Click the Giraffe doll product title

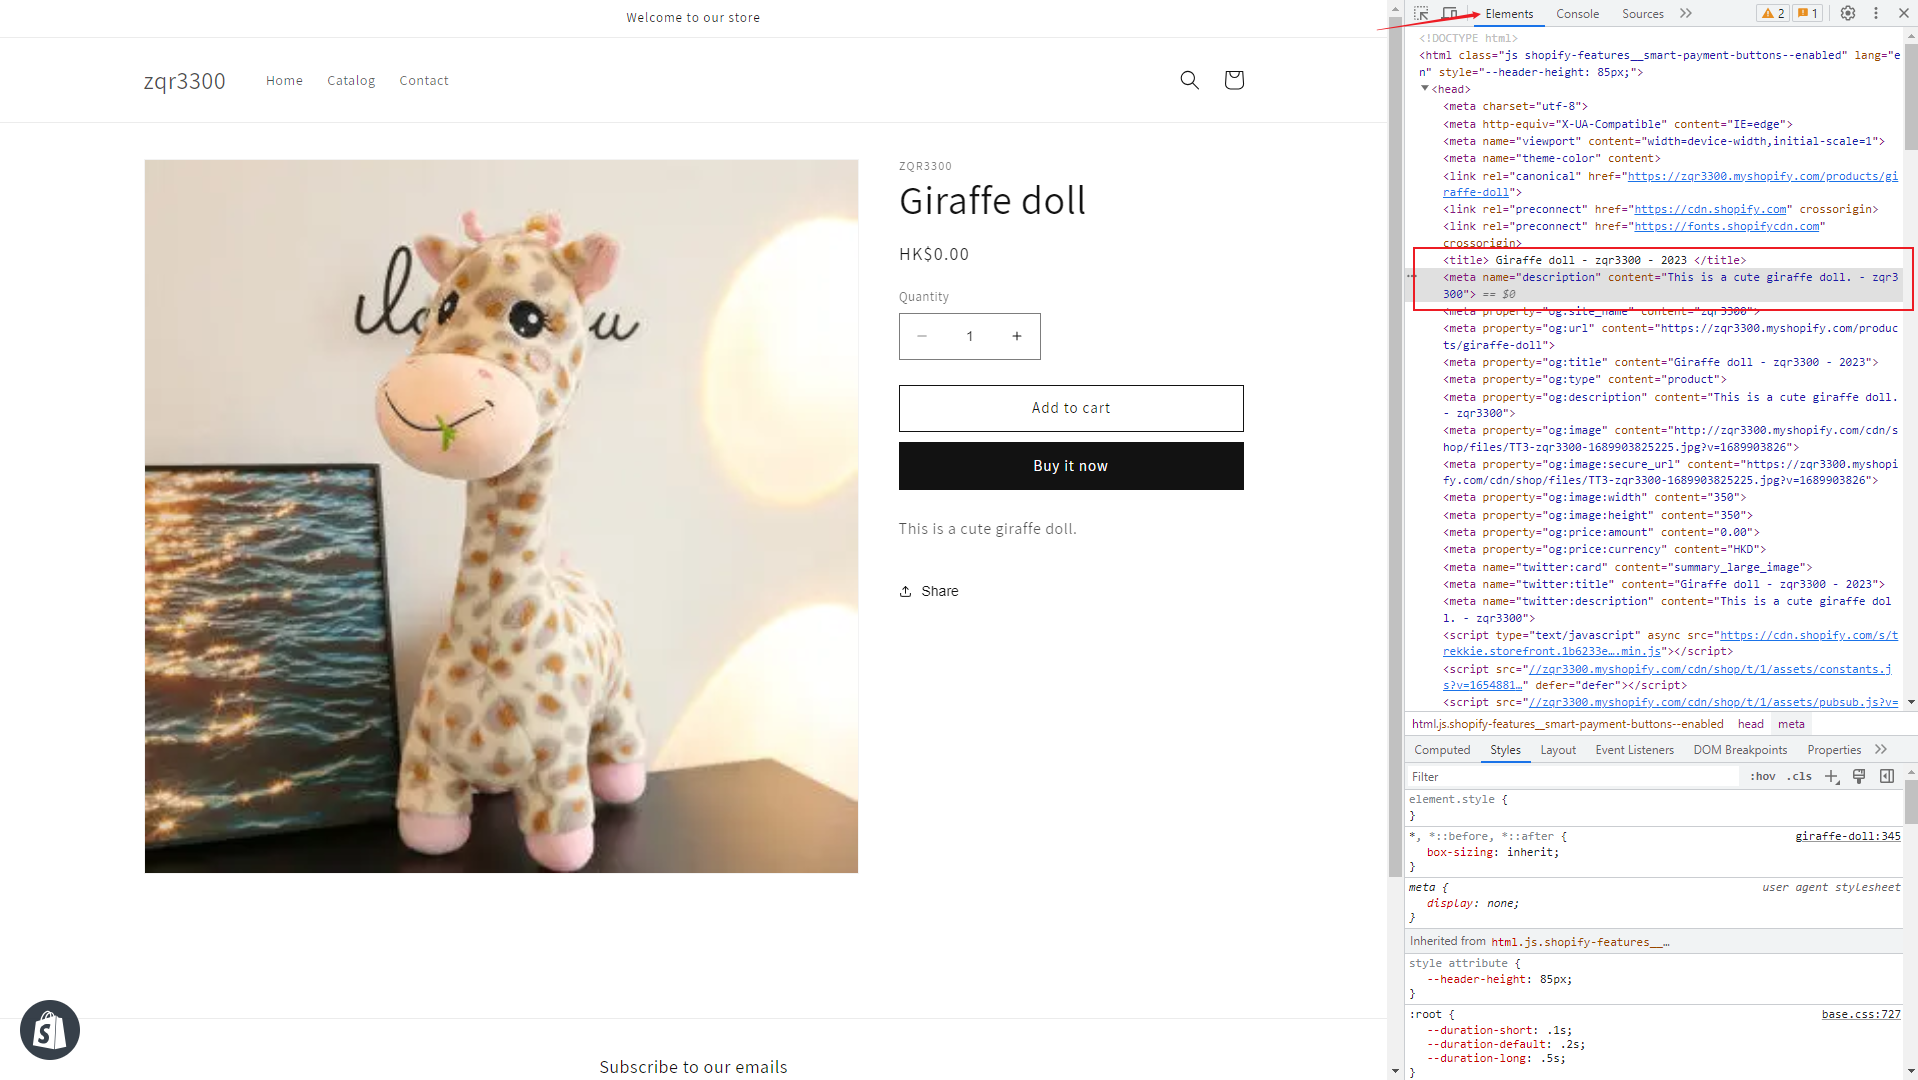[x=992, y=201]
